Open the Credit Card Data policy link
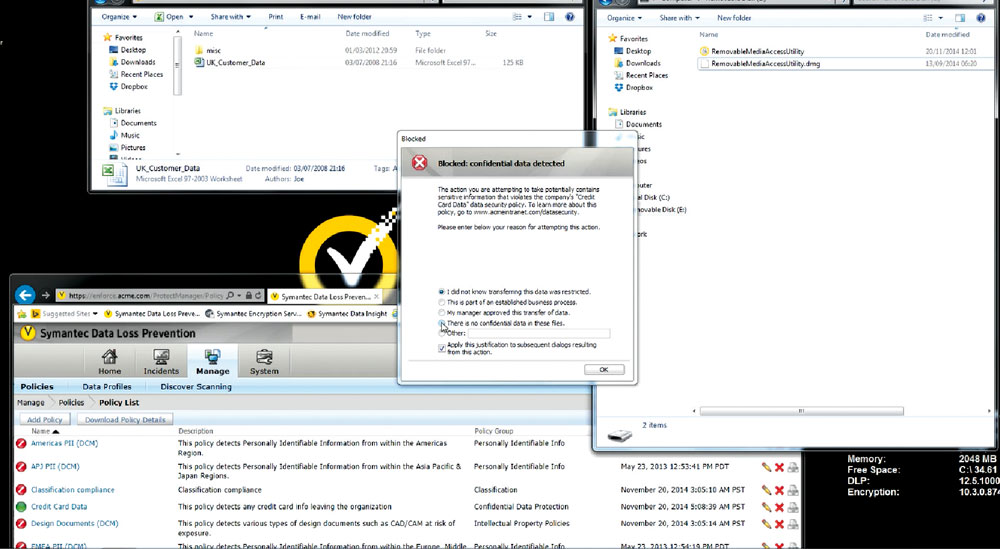Screen dimensions: 1000x549 pos(59,507)
